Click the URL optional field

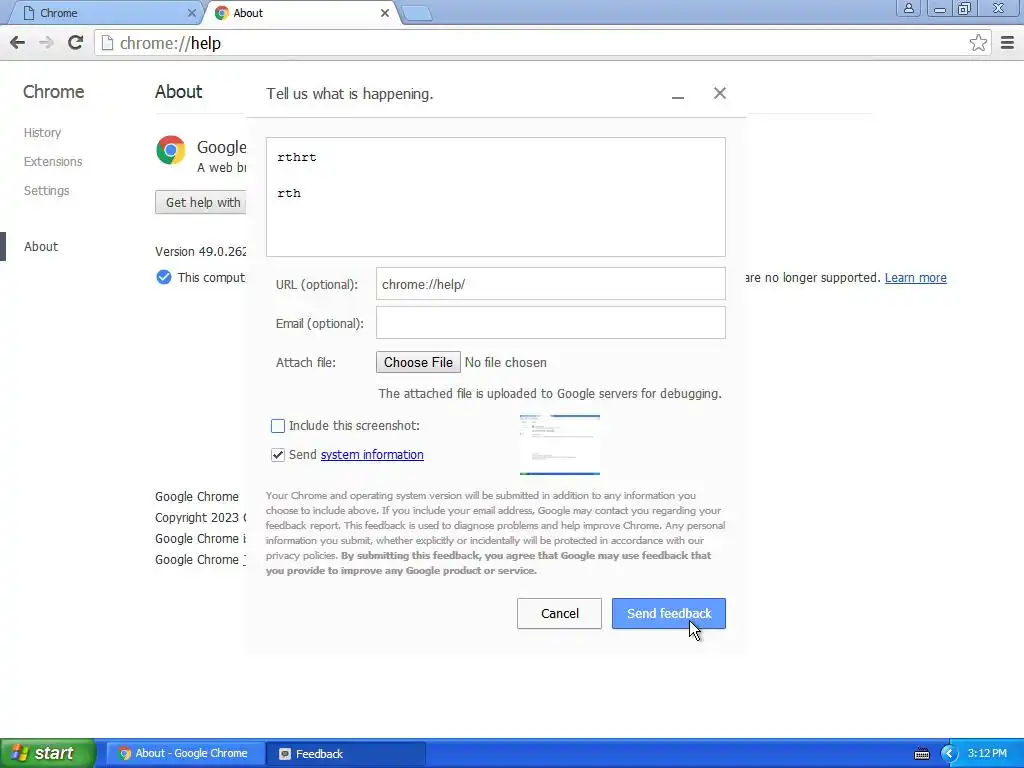(x=551, y=283)
